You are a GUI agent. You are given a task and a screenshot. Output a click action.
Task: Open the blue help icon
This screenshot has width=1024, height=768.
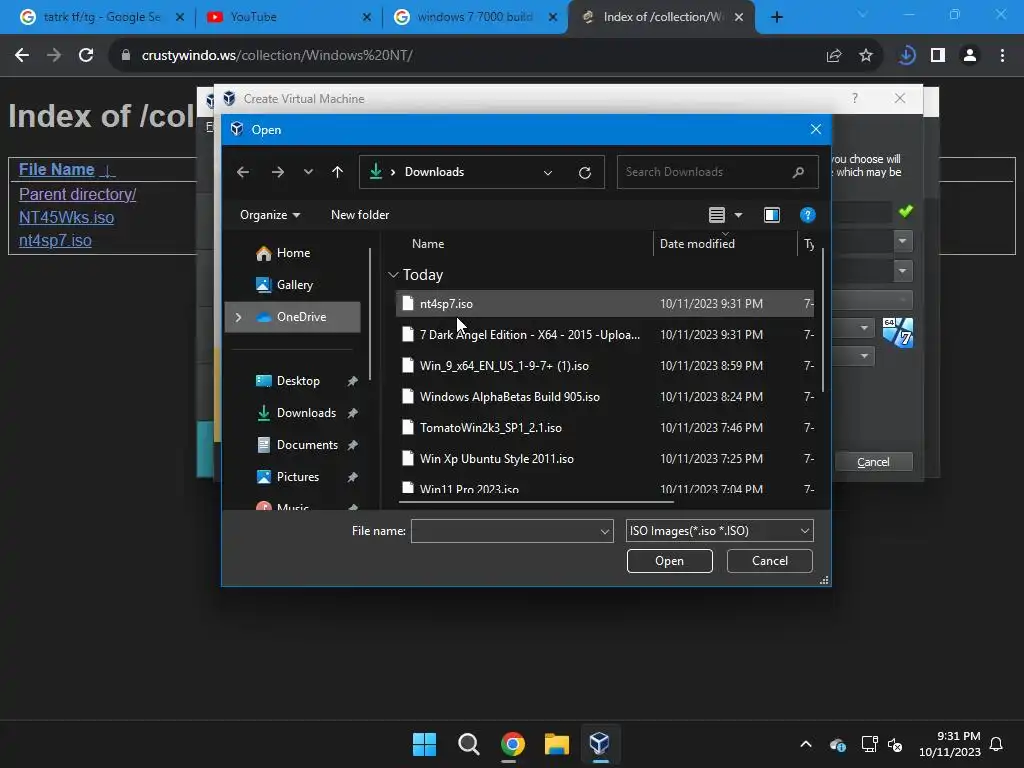click(807, 215)
